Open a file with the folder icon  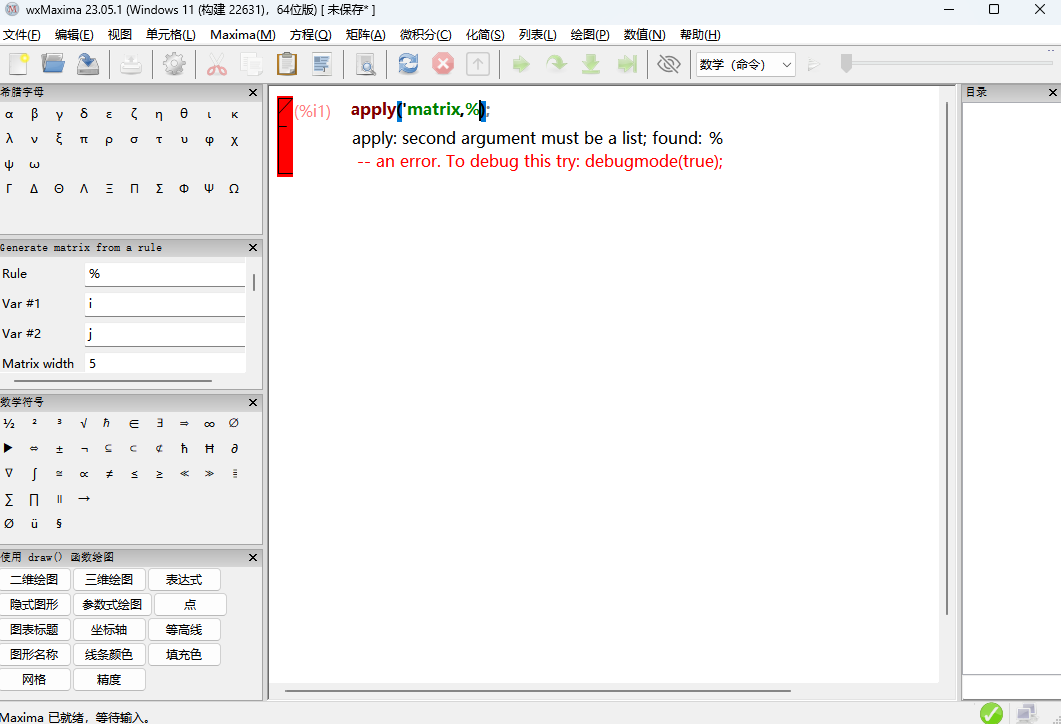click(53, 64)
